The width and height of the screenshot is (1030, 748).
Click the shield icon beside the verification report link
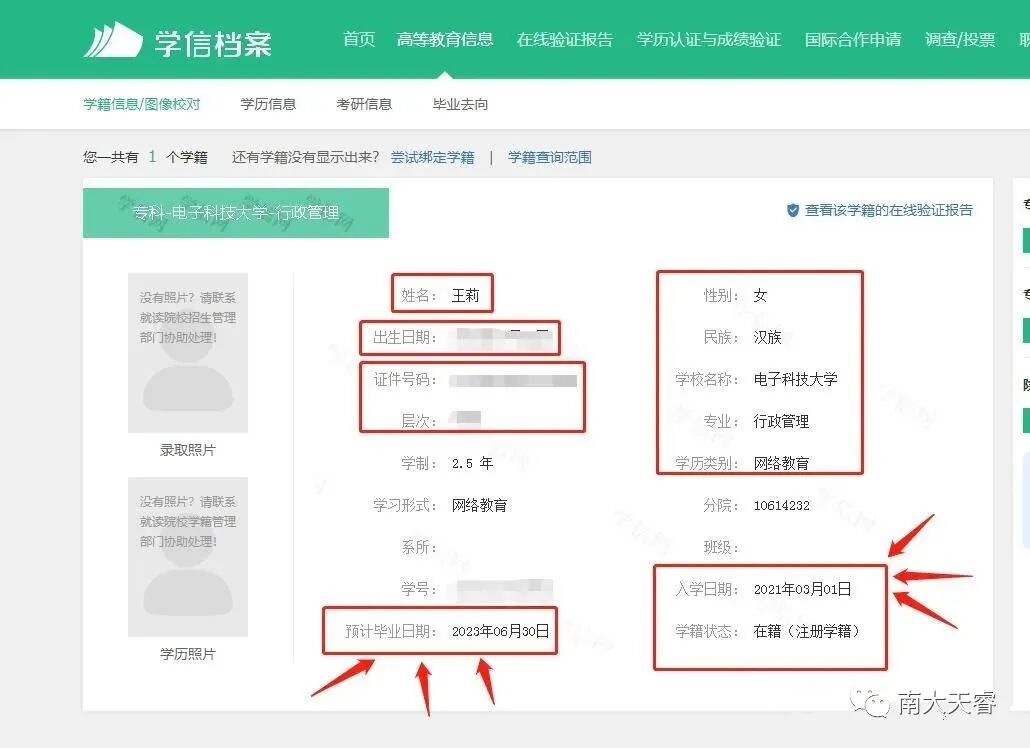point(793,210)
